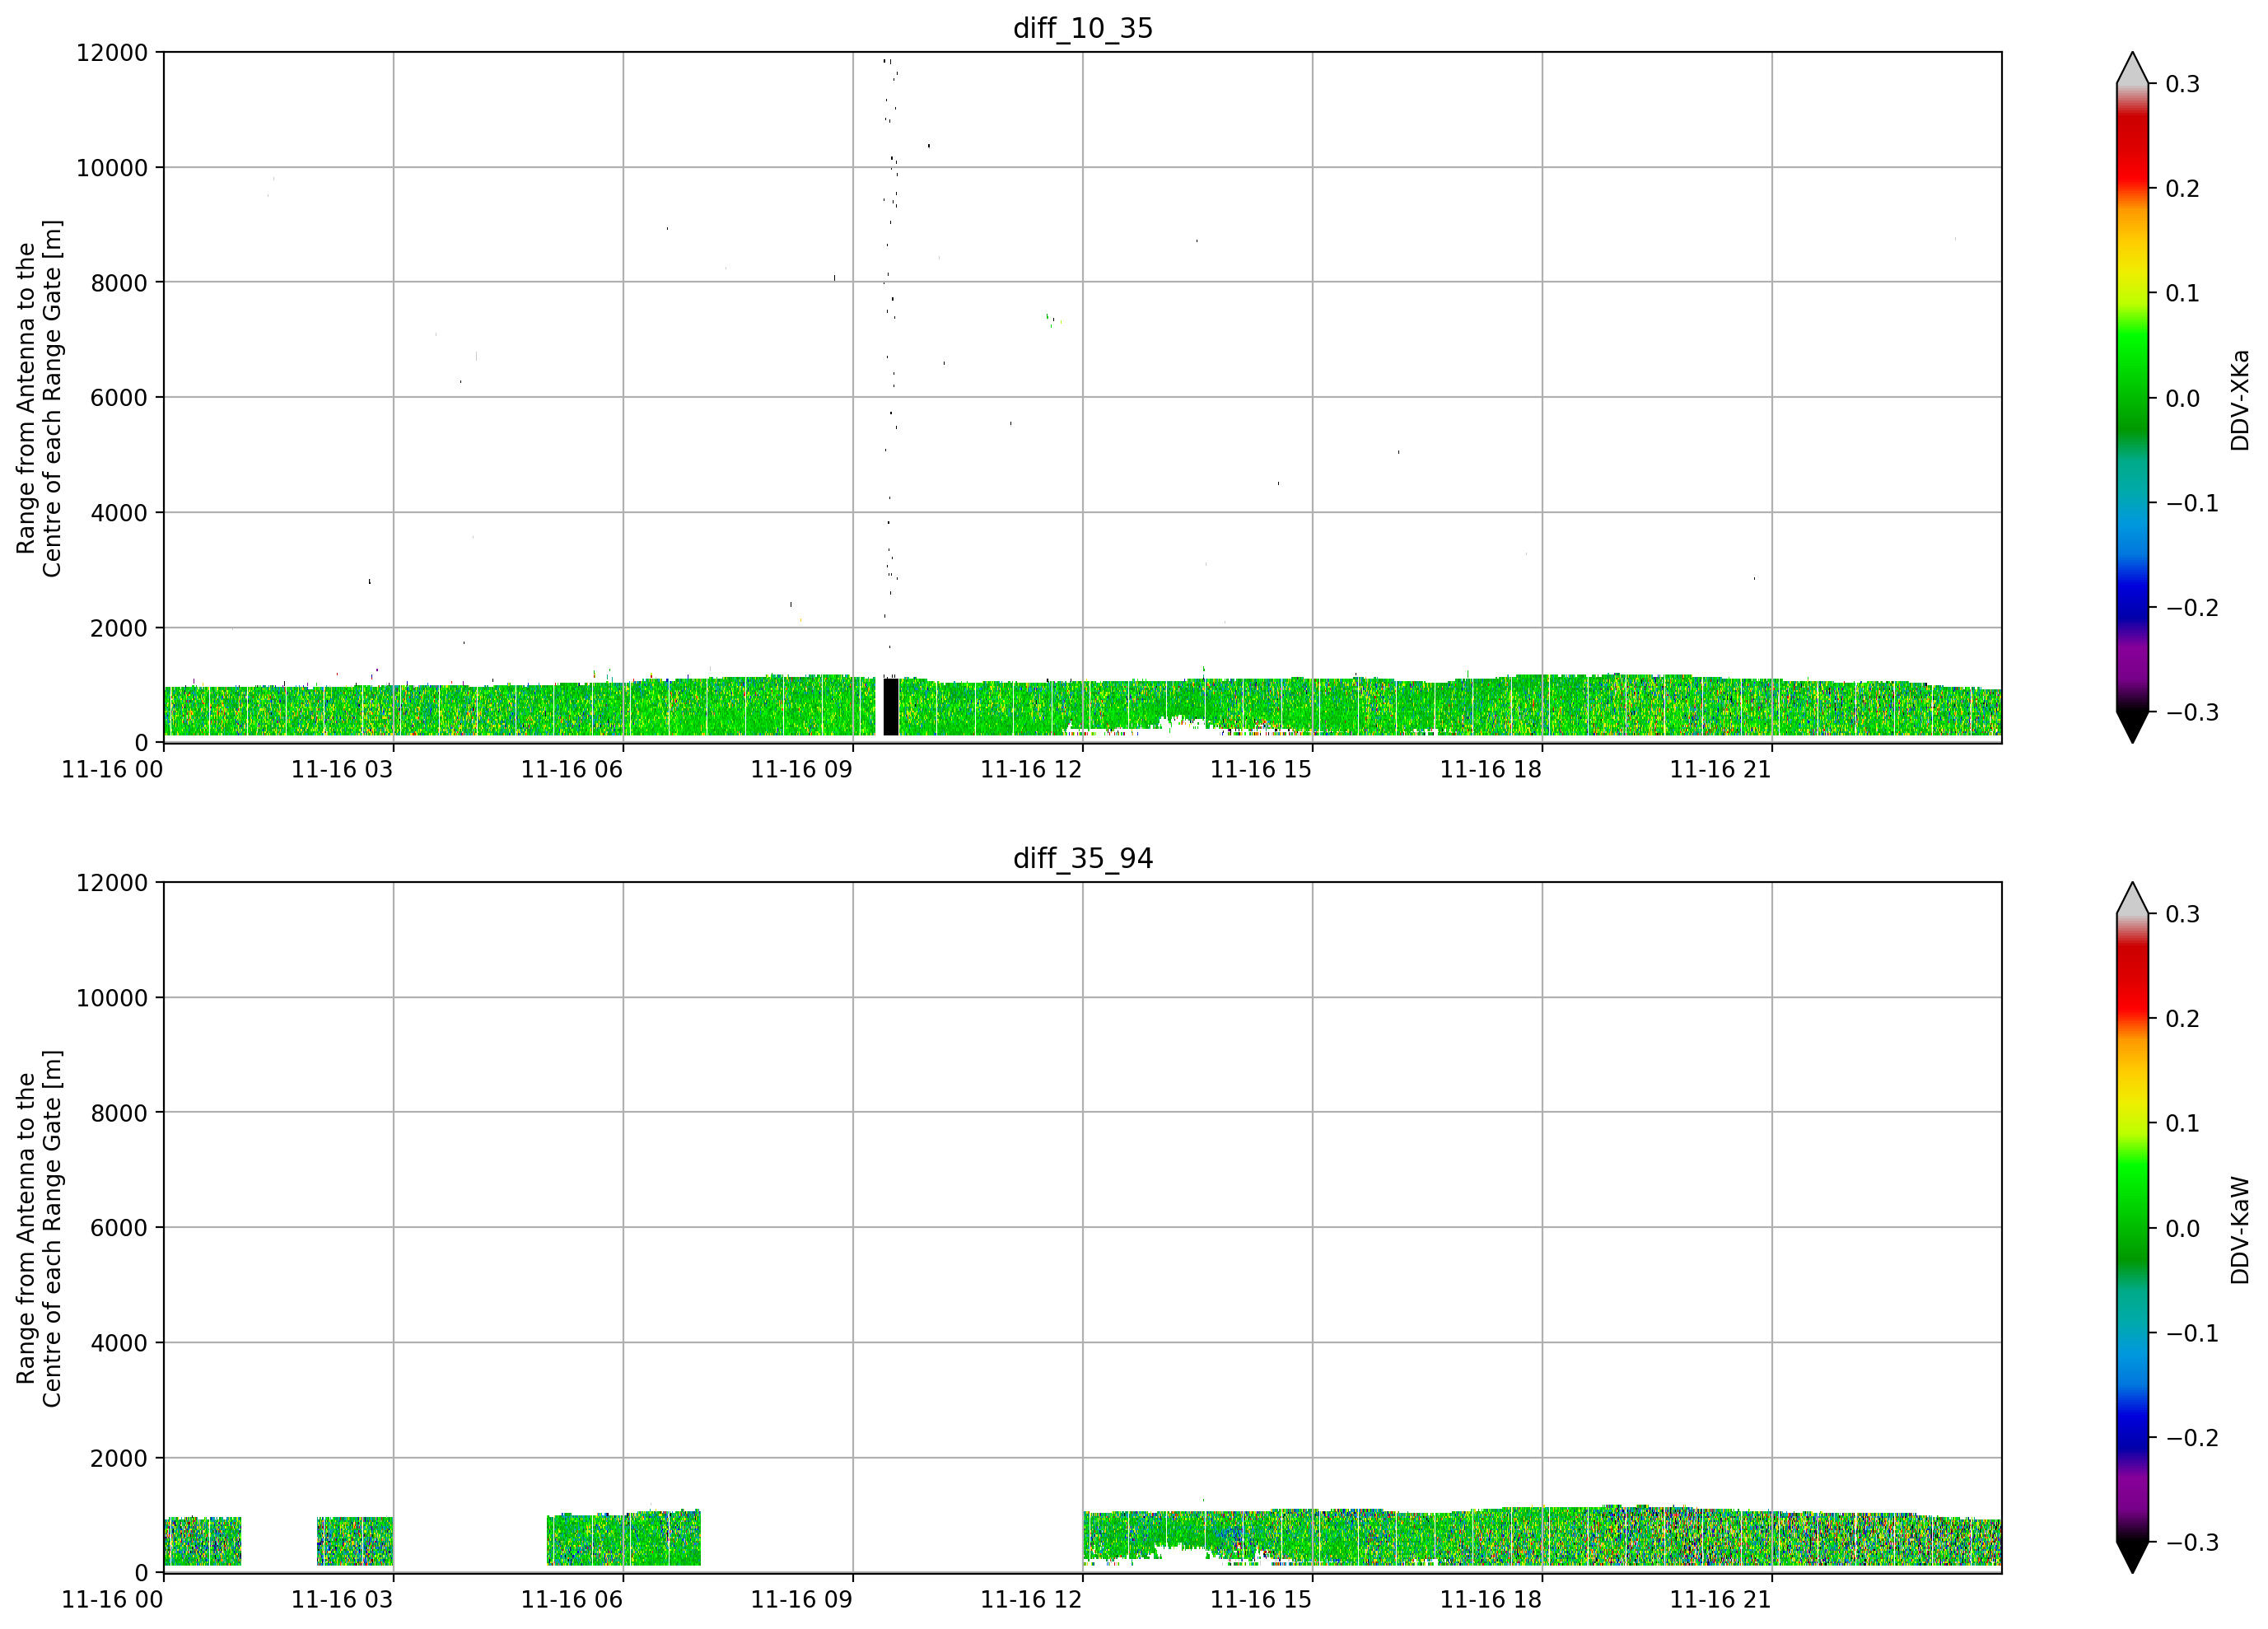Viewport: 2268px width, 1629px height.
Task: Click the 11-16 09 x-tick under diff_10_35
Action: 802,769
